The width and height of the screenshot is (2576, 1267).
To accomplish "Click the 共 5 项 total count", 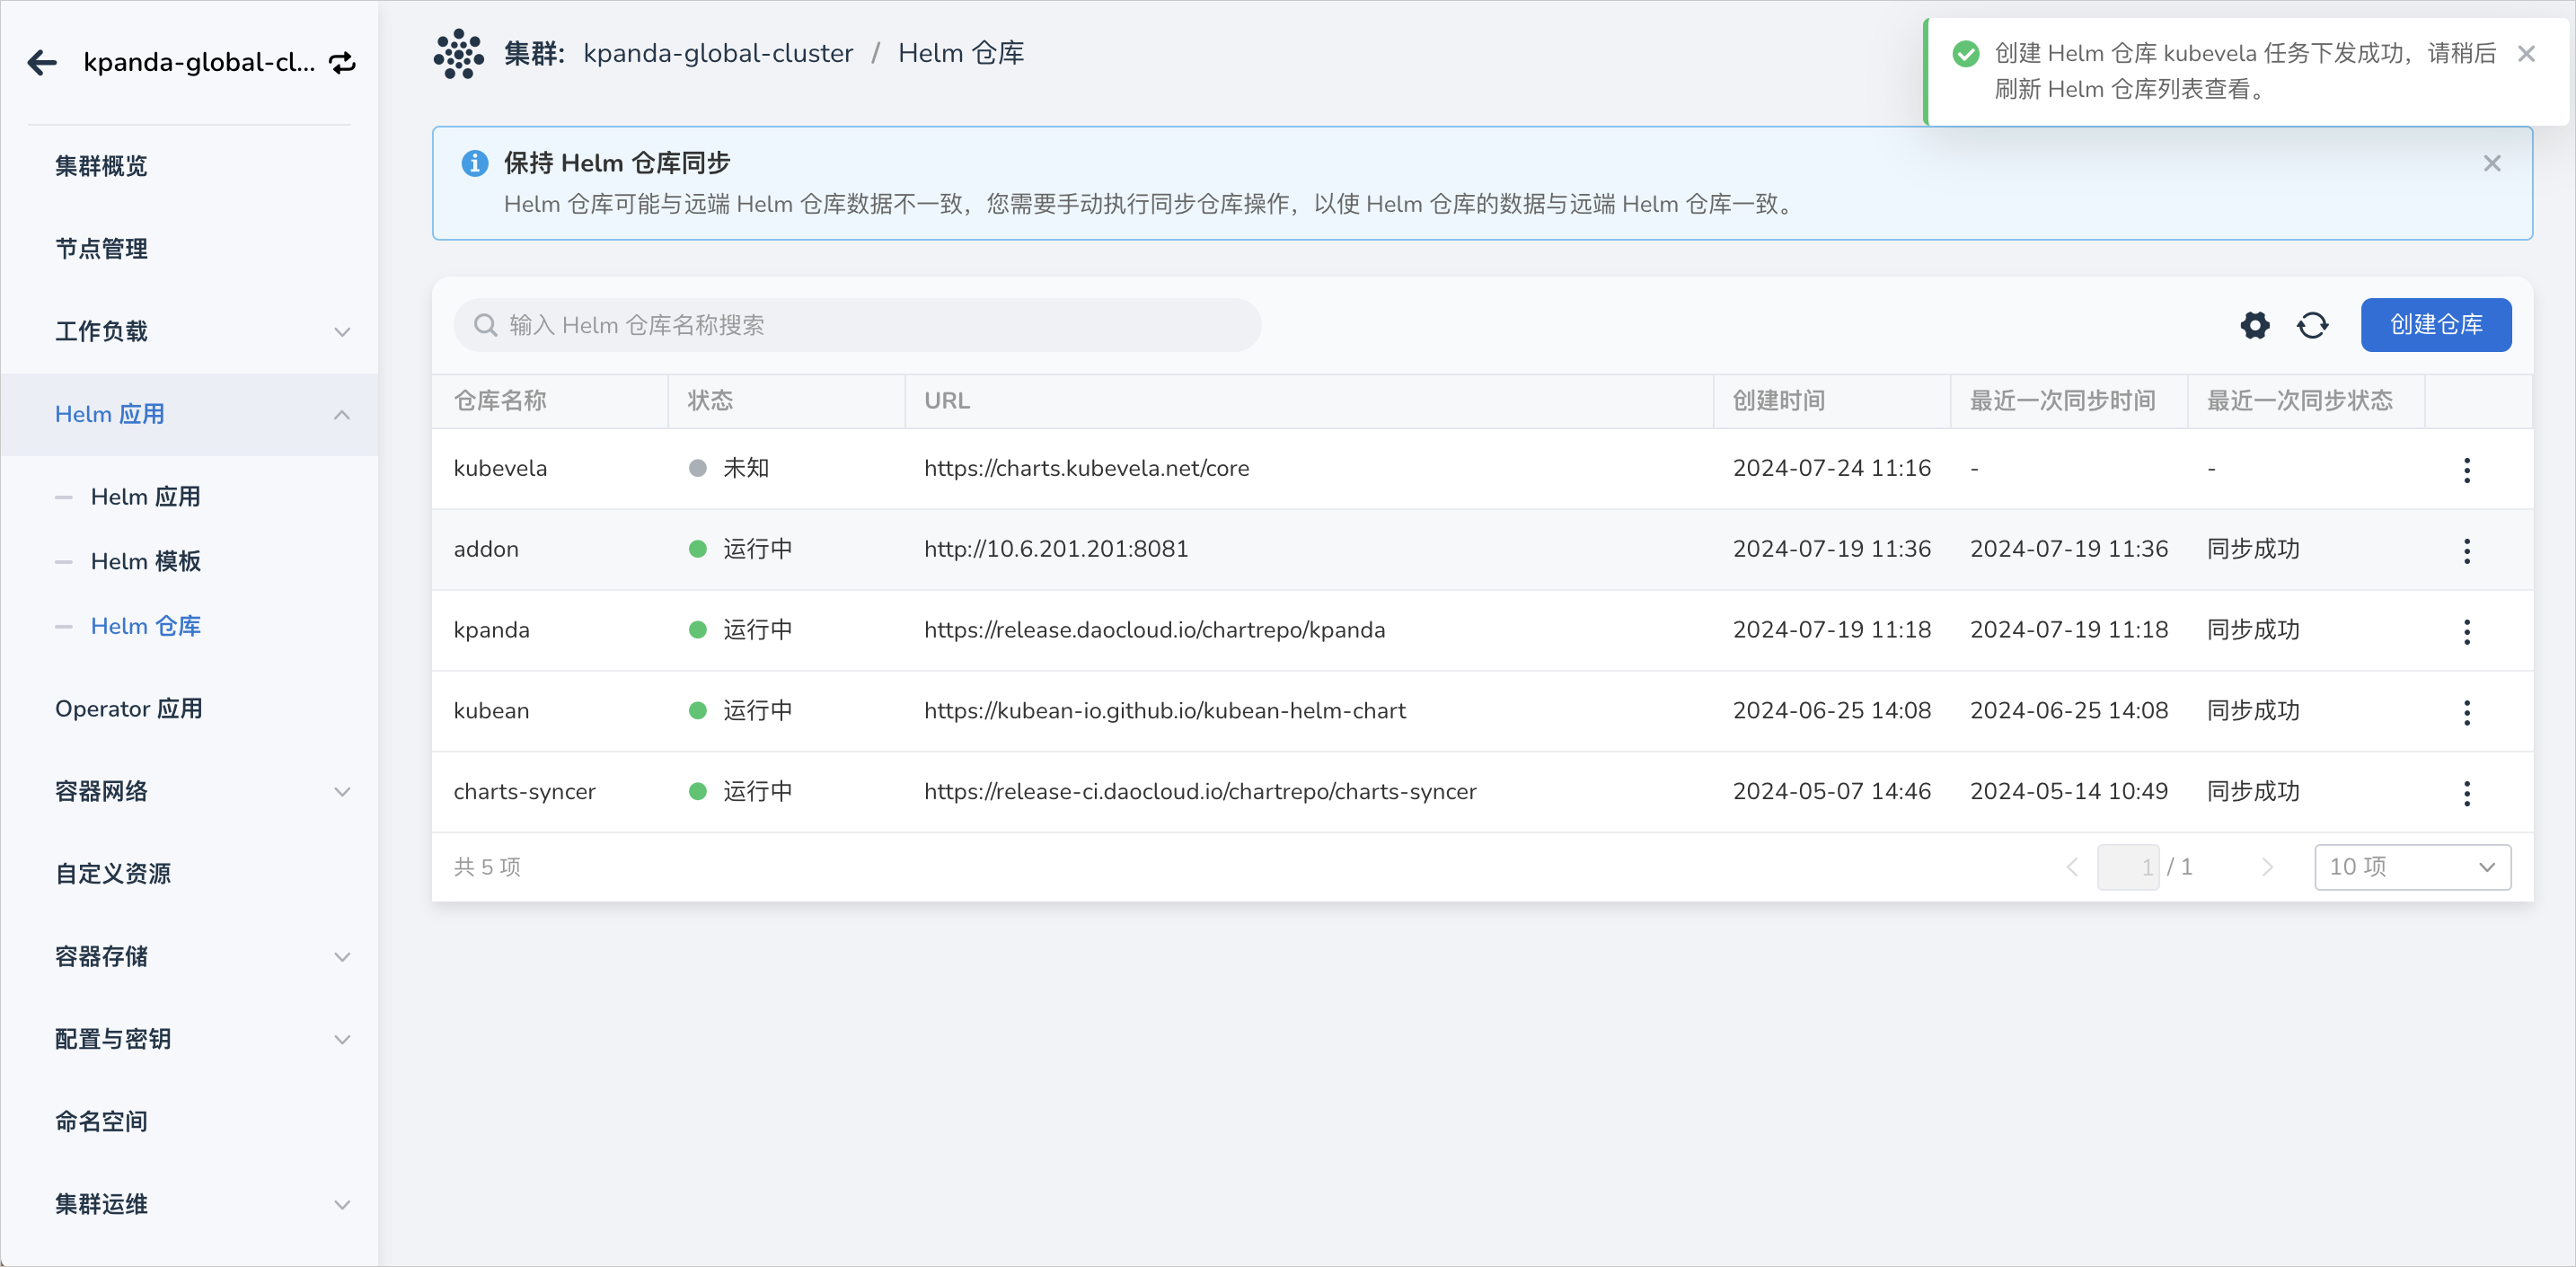I will click(x=487, y=867).
